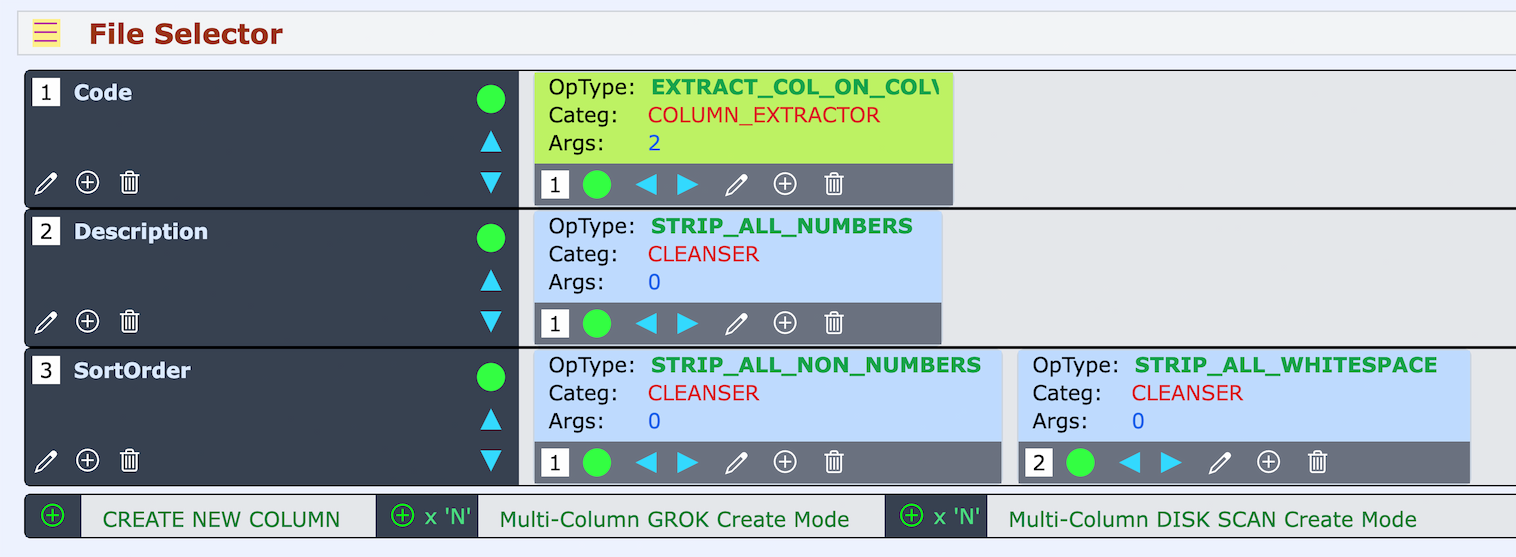
Task: Click Multi-Column DISK SCAN Create Mode
Action: click(x=1212, y=519)
